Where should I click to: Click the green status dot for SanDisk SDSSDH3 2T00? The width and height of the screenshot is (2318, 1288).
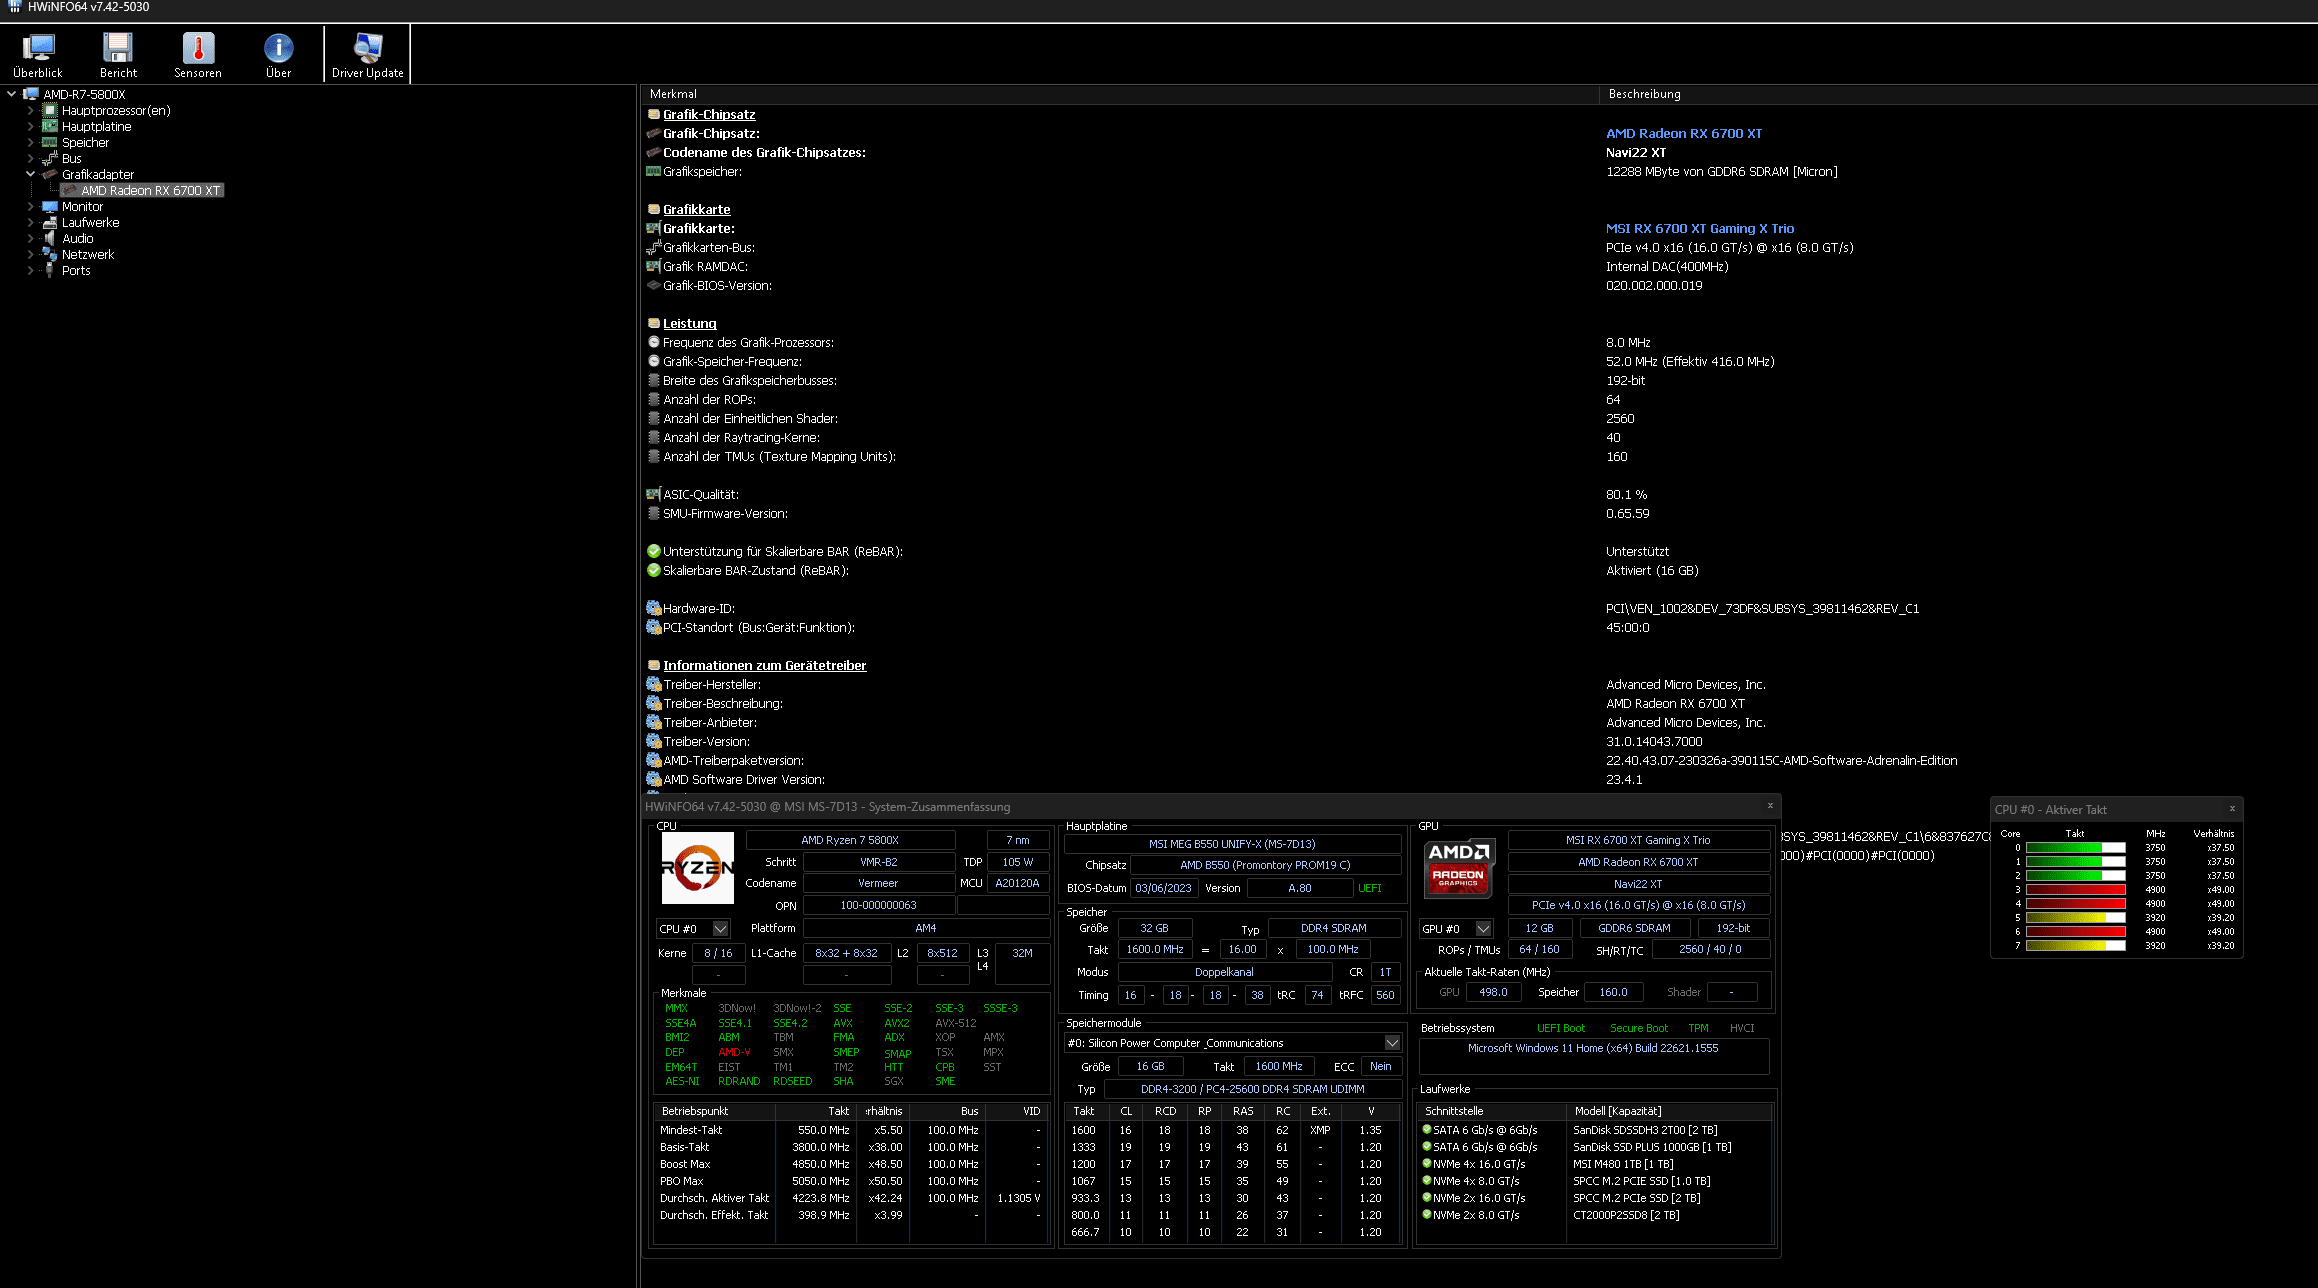pos(1427,1130)
